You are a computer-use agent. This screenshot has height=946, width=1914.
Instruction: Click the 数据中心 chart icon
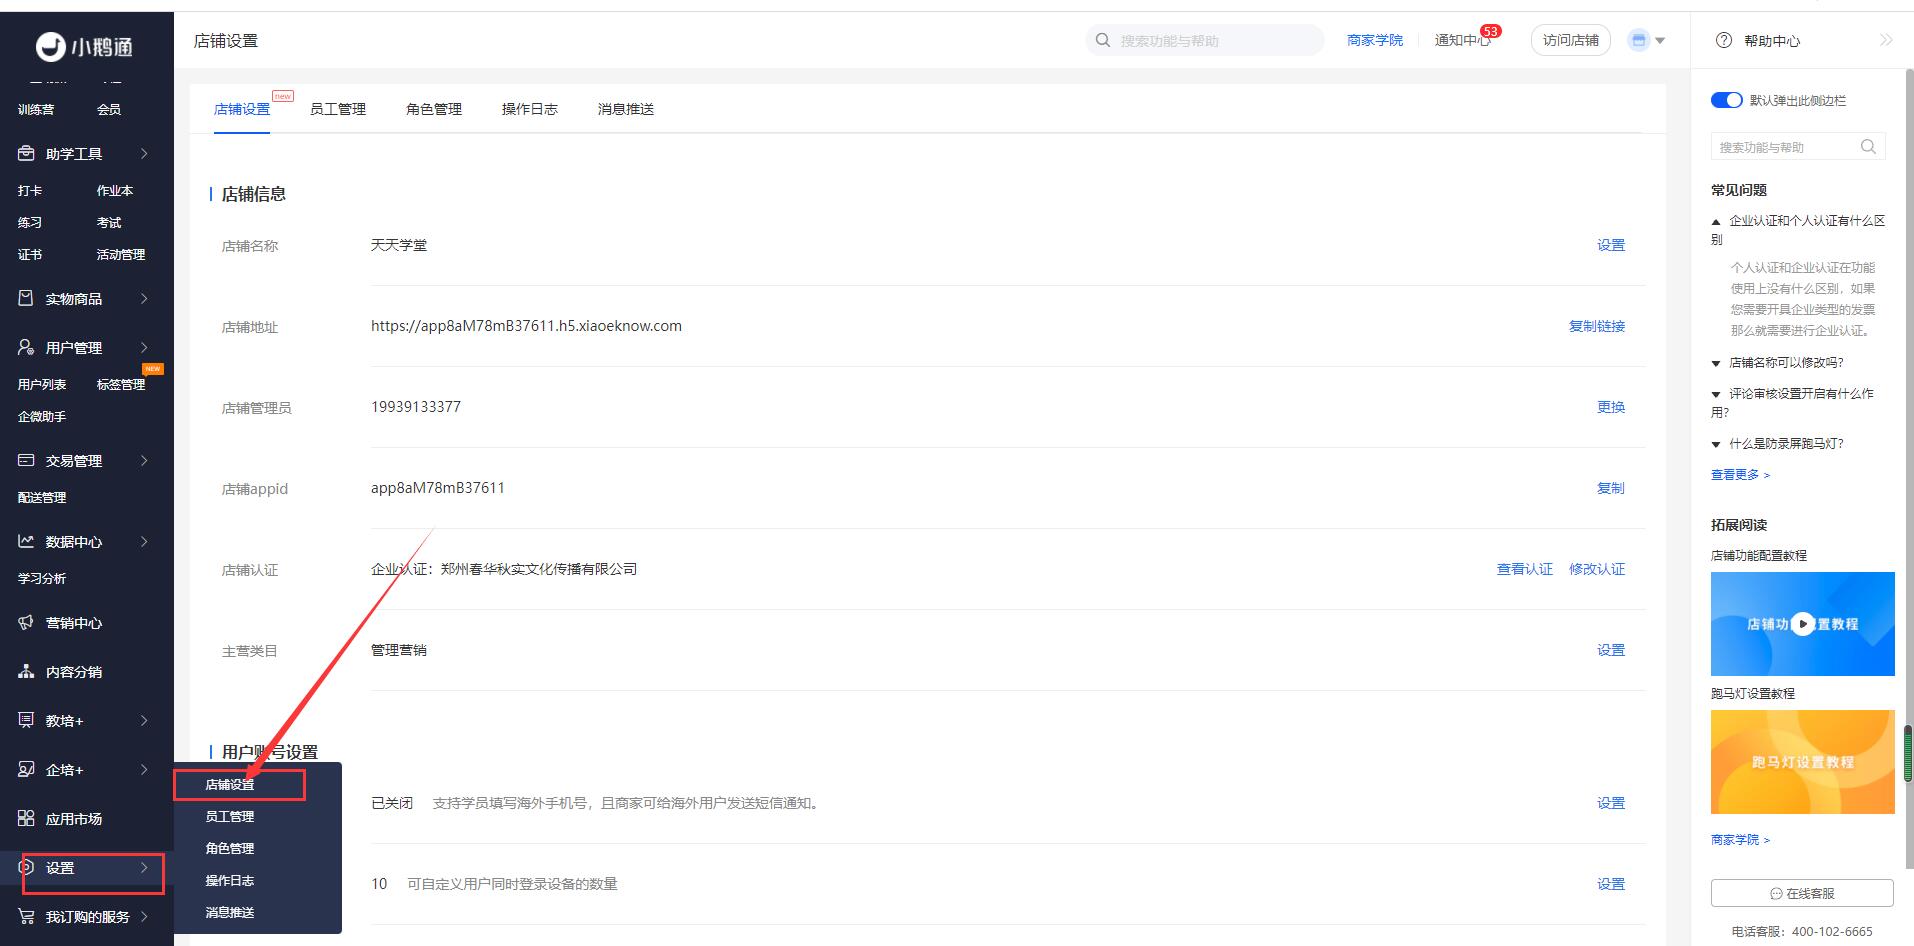(x=27, y=541)
